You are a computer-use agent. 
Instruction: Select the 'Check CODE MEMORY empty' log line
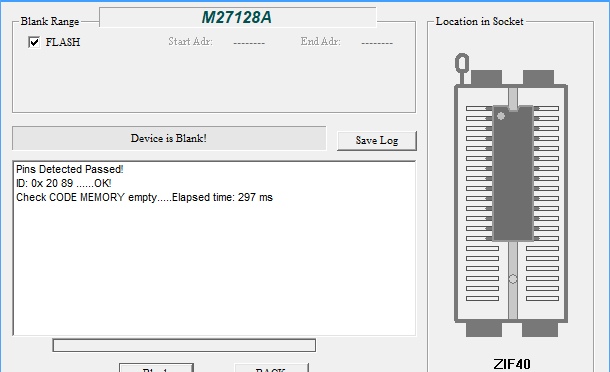(x=144, y=197)
